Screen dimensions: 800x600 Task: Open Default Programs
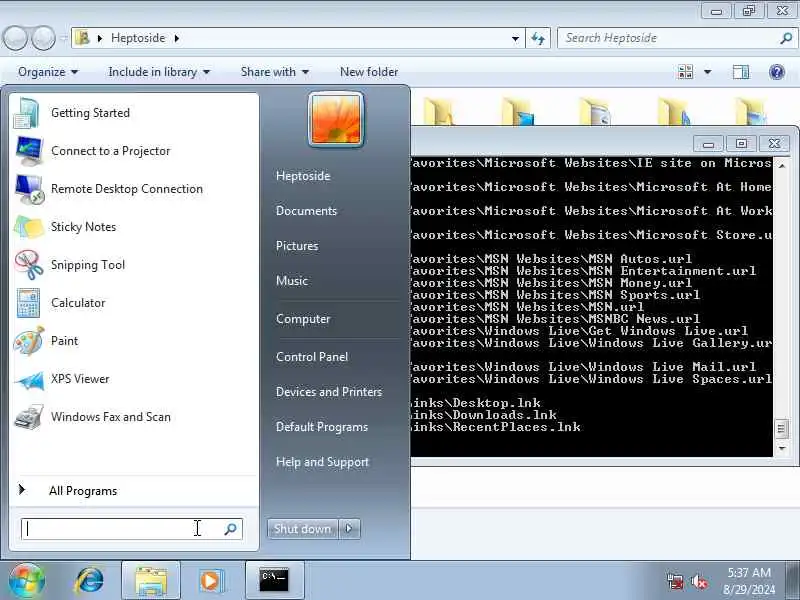[321, 427]
